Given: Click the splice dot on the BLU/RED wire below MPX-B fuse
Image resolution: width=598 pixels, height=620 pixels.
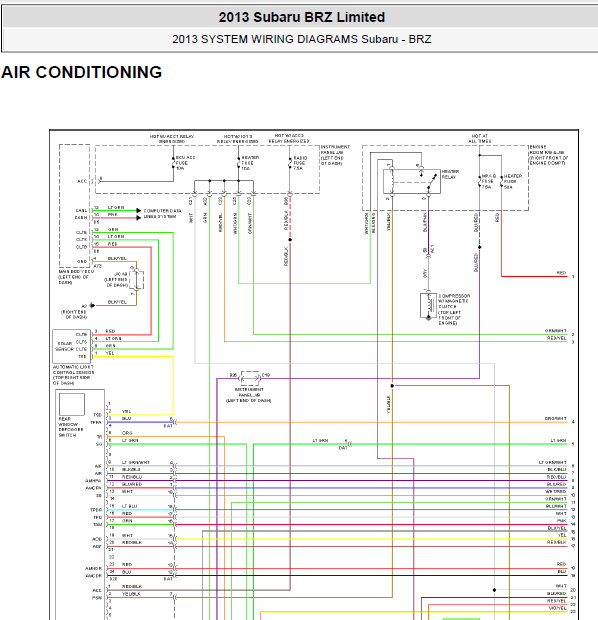Looking at the screenshot, I should (479, 247).
